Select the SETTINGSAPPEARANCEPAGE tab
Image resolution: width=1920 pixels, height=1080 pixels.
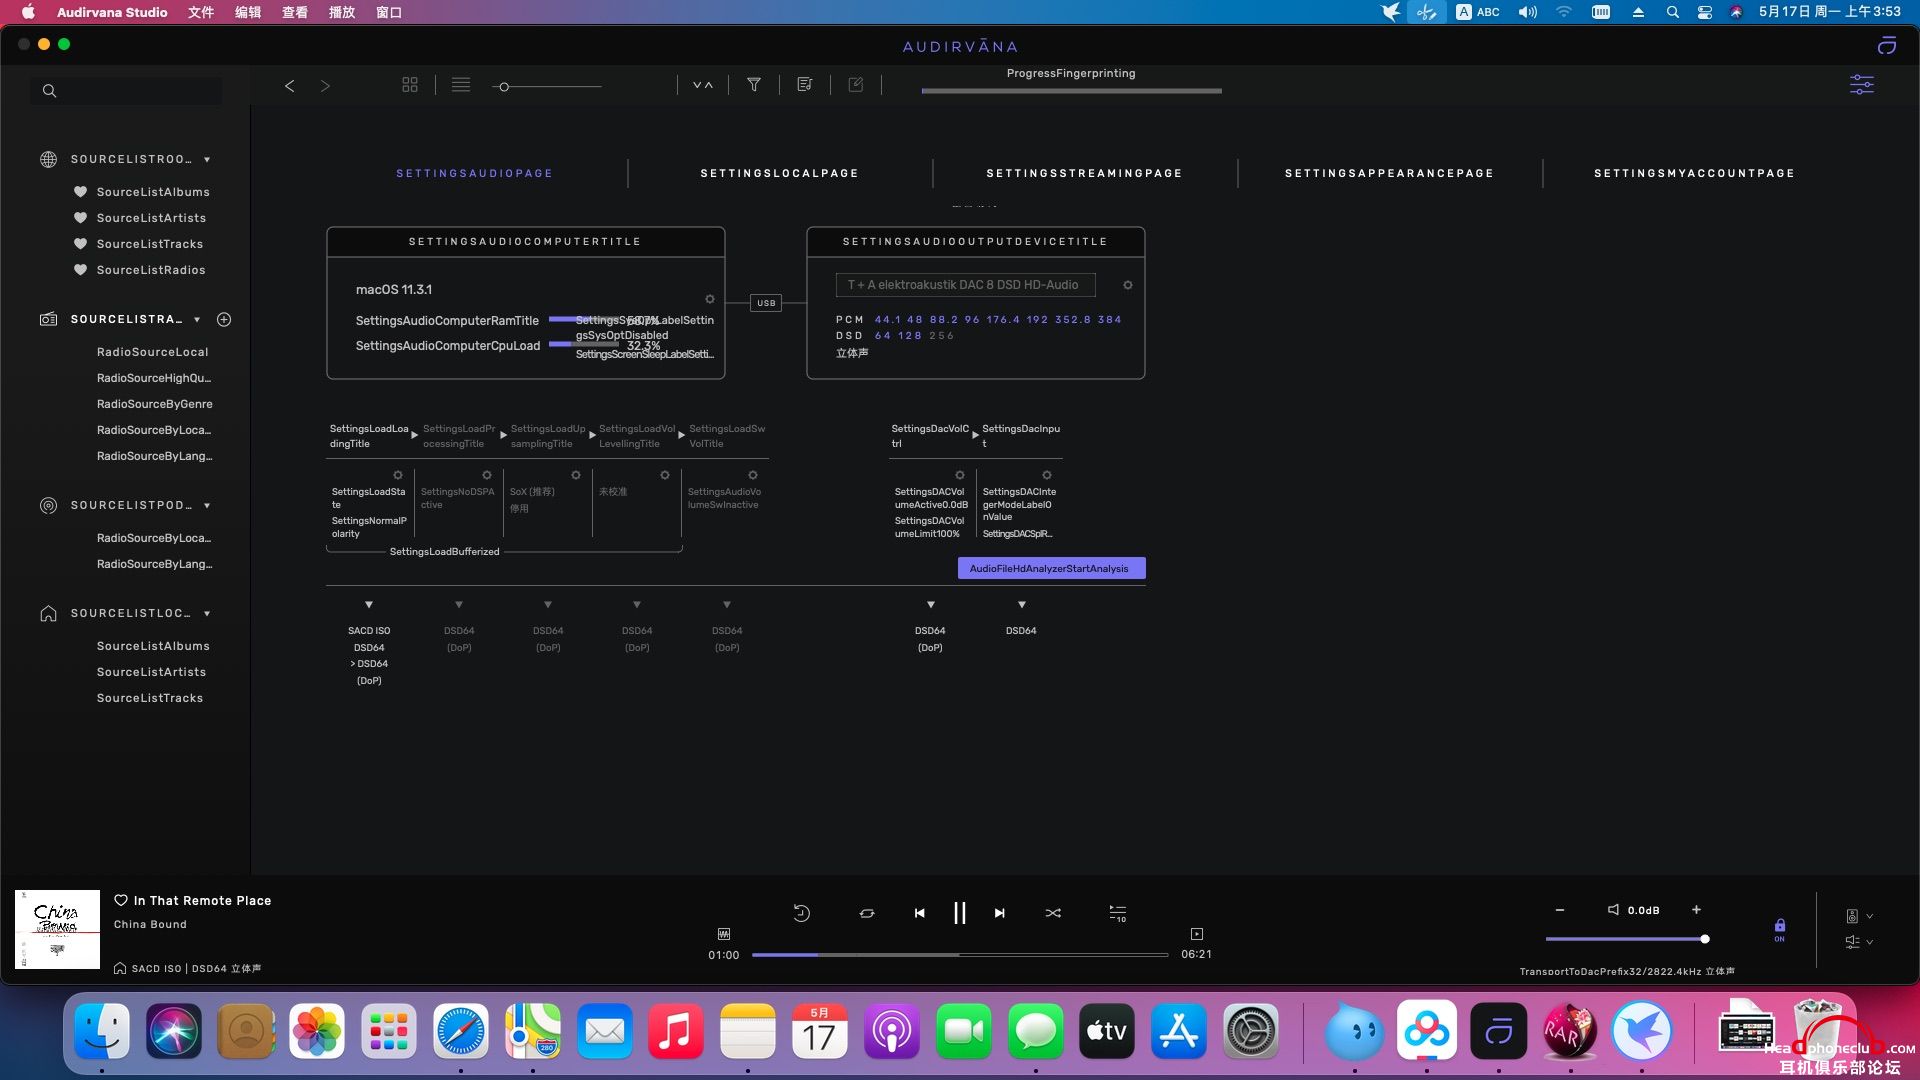coord(1389,174)
